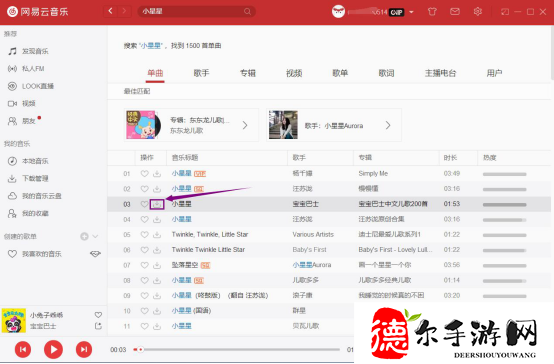
Task: Click the NetEase Cloud Music logo
Action: [37, 12]
